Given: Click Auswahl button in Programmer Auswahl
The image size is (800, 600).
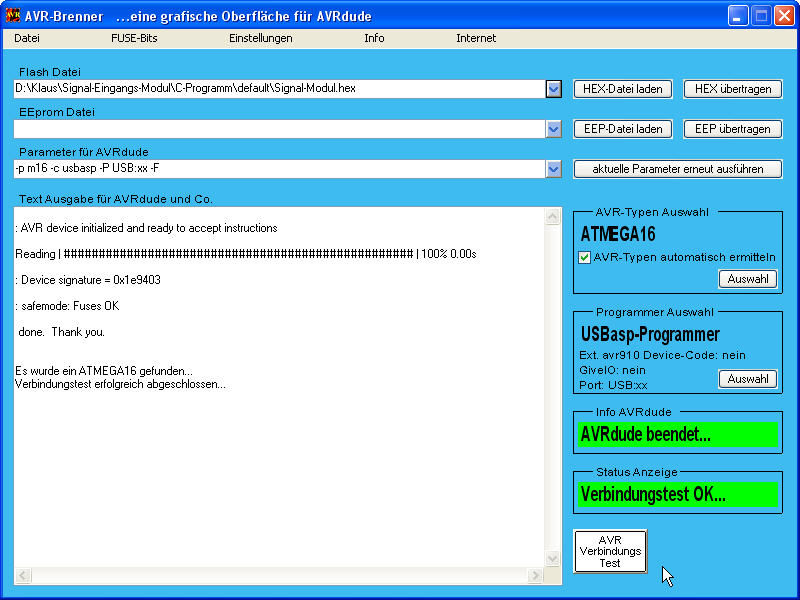Looking at the screenshot, I should click(x=748, y=379).
